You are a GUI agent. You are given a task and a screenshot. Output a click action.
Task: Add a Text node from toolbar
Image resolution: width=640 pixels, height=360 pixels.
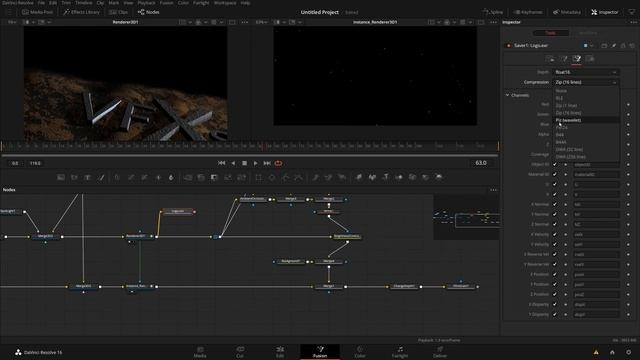(x=87, y=177)
